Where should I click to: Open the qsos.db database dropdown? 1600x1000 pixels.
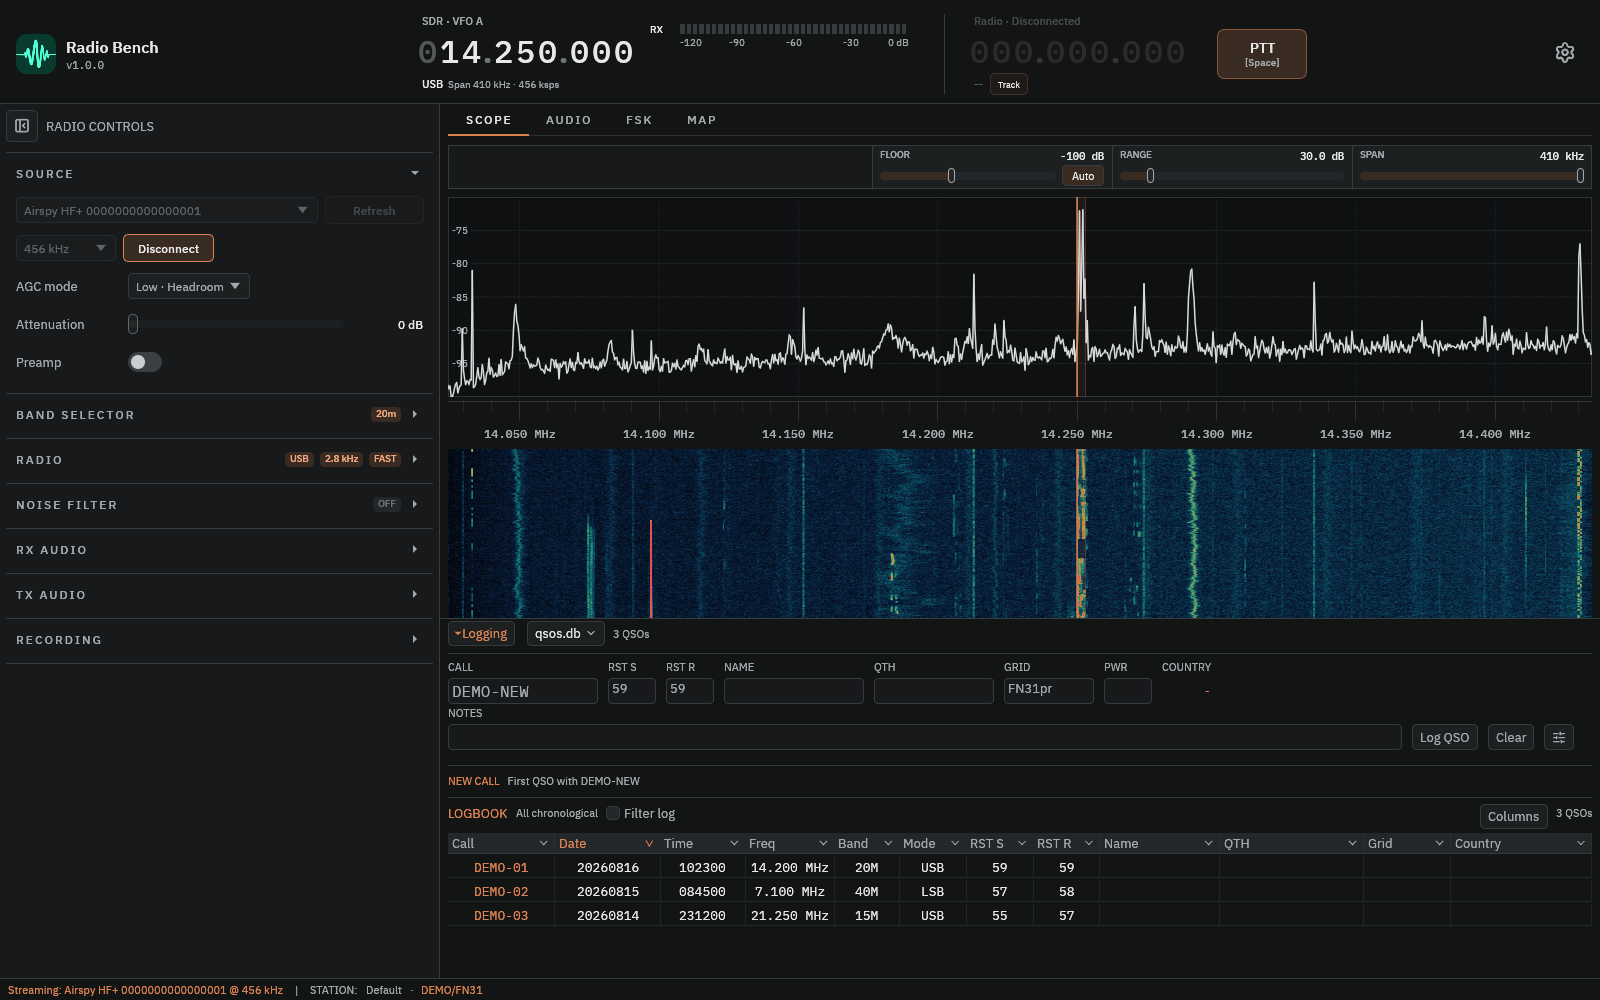[x=566, y=633]
